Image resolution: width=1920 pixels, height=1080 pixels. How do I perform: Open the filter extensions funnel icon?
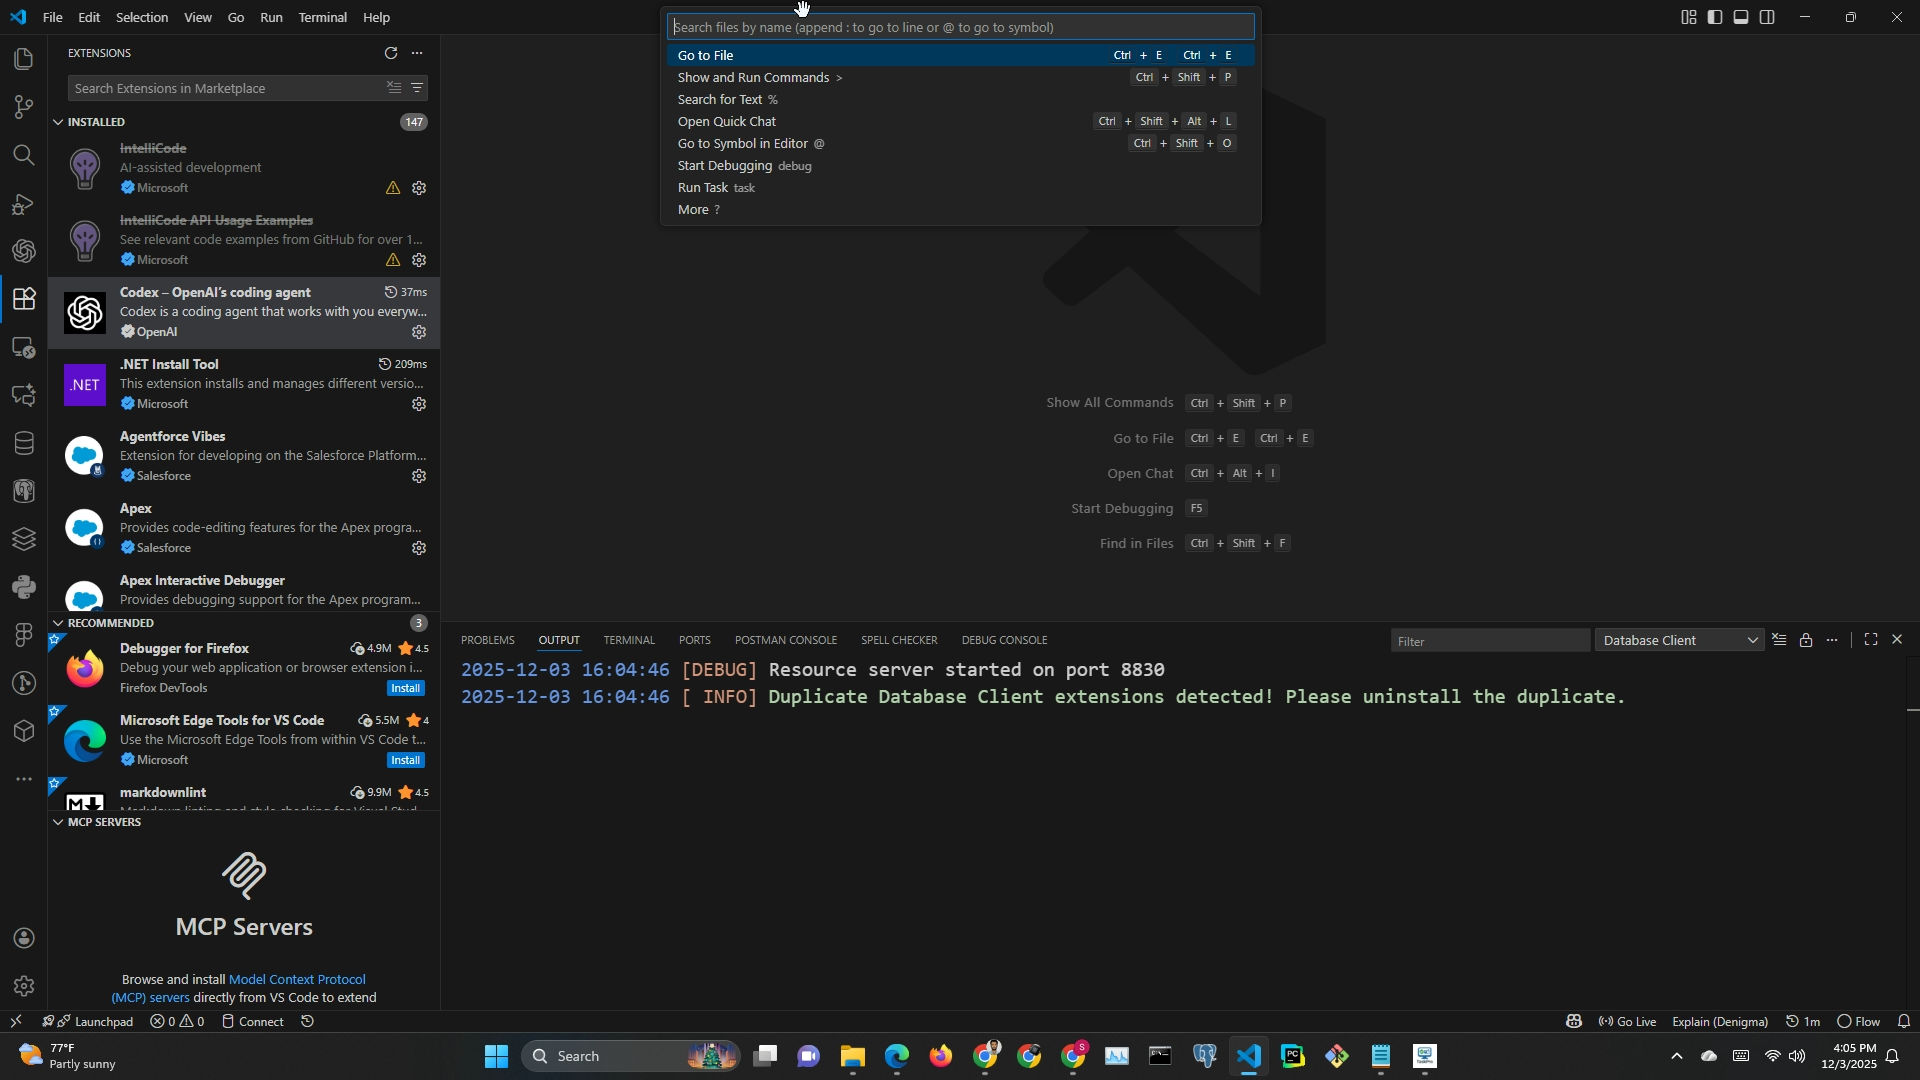[417, 88]
